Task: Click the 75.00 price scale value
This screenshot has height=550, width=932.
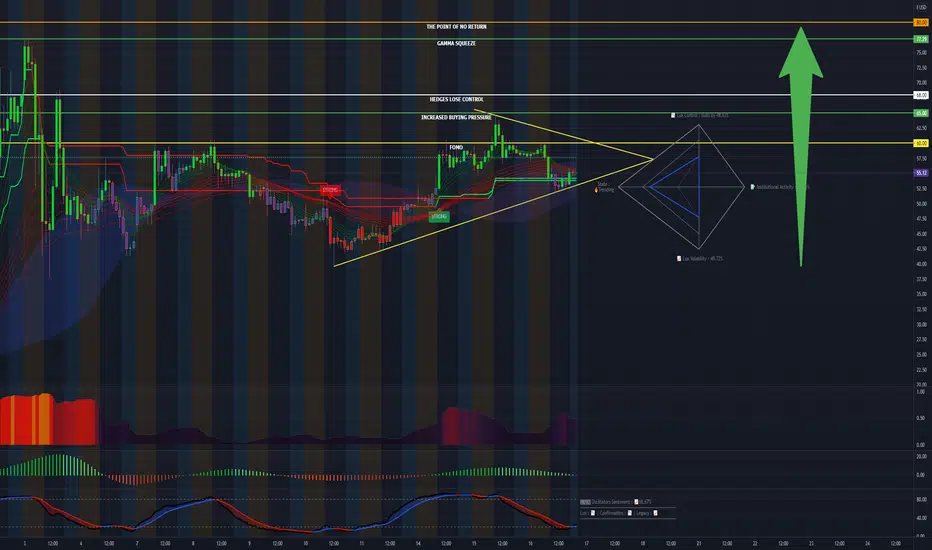Action: [921, 53]
